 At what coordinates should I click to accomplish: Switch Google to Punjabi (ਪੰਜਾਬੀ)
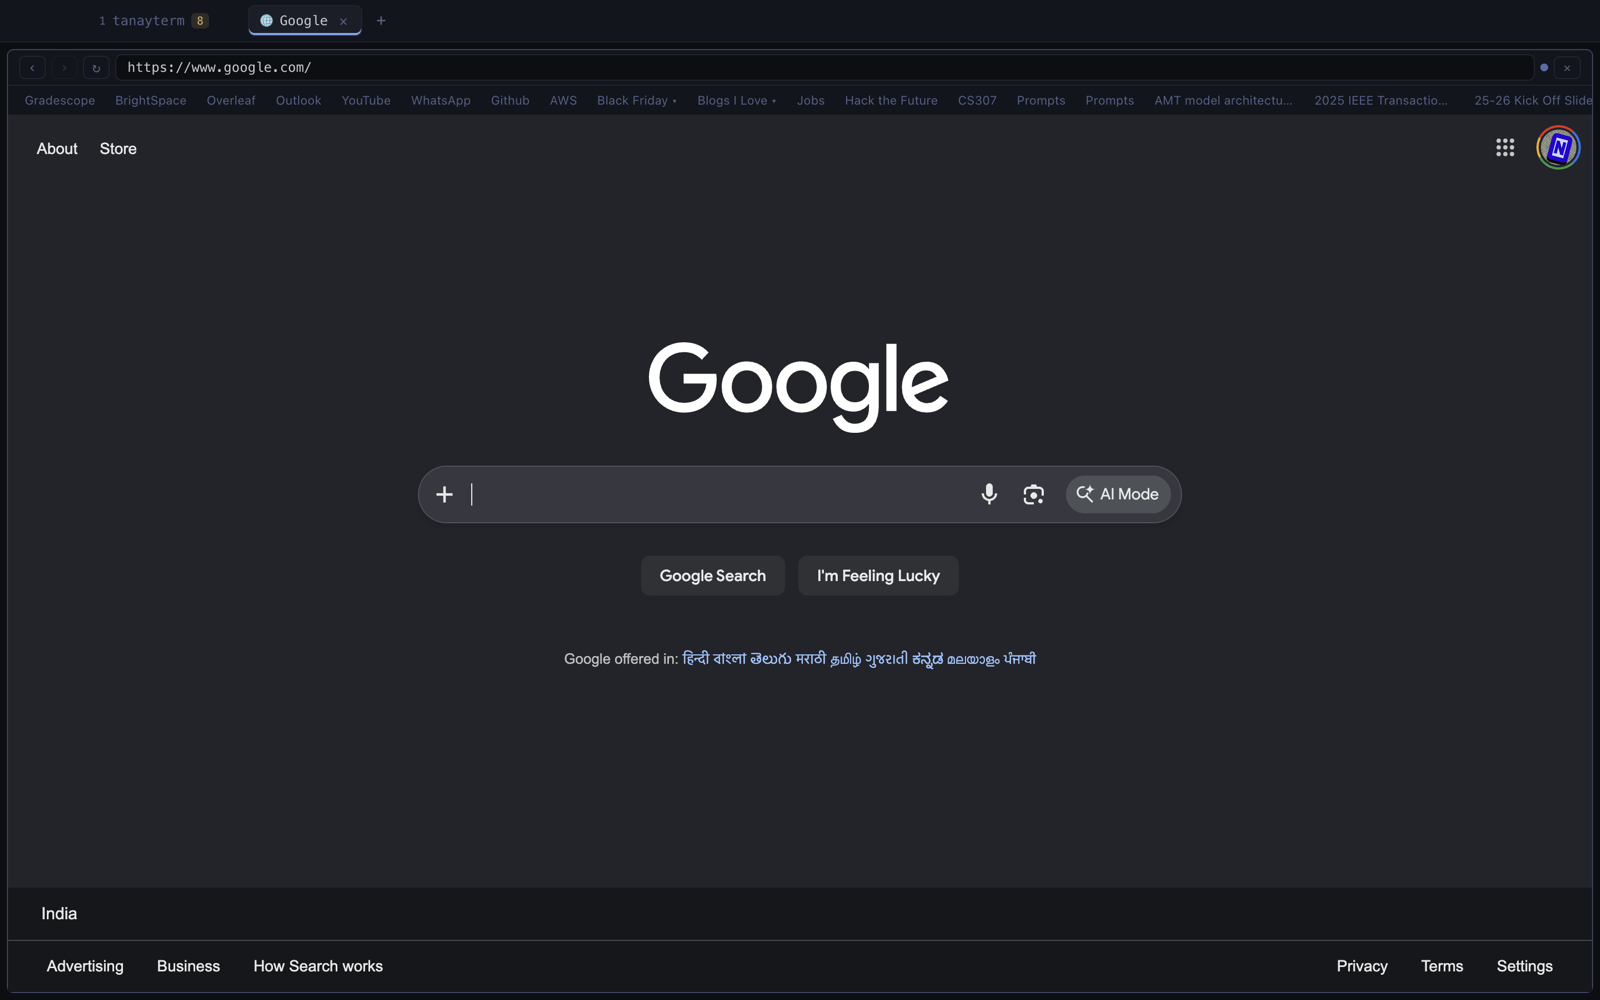(1020, 659)
